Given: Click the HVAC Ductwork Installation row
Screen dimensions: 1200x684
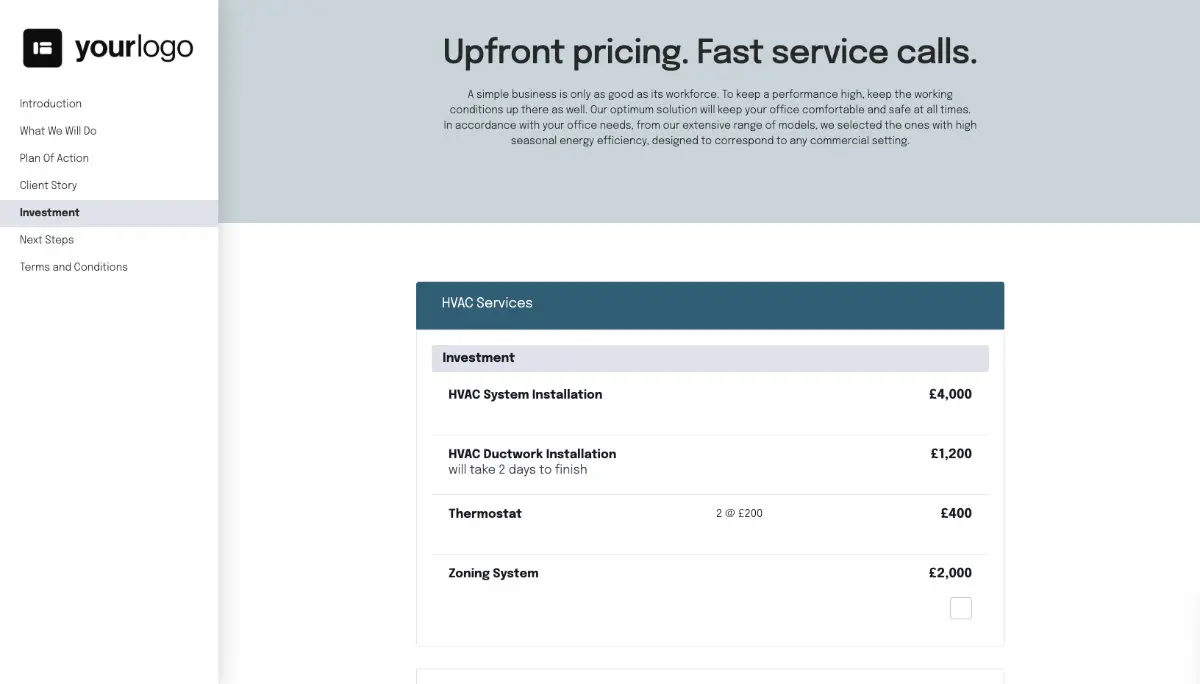Looking at the screenshot, I should (x=531, y=453).
